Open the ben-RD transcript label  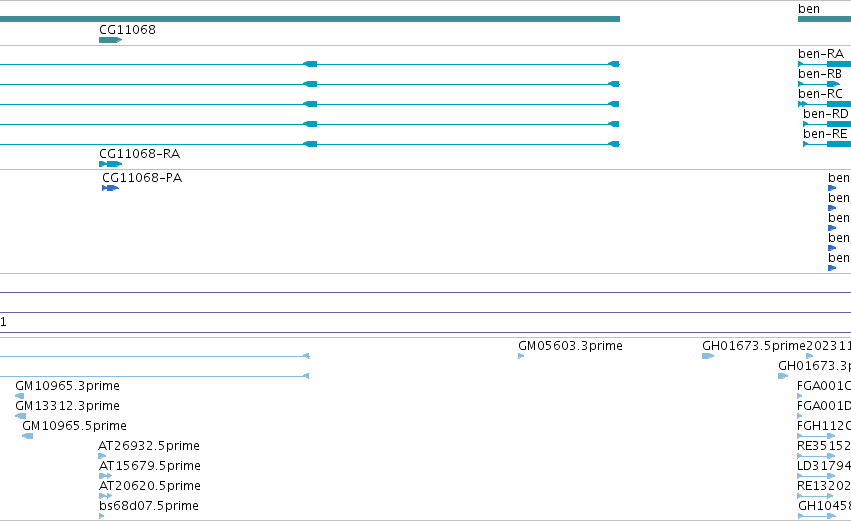coord(825,114)
